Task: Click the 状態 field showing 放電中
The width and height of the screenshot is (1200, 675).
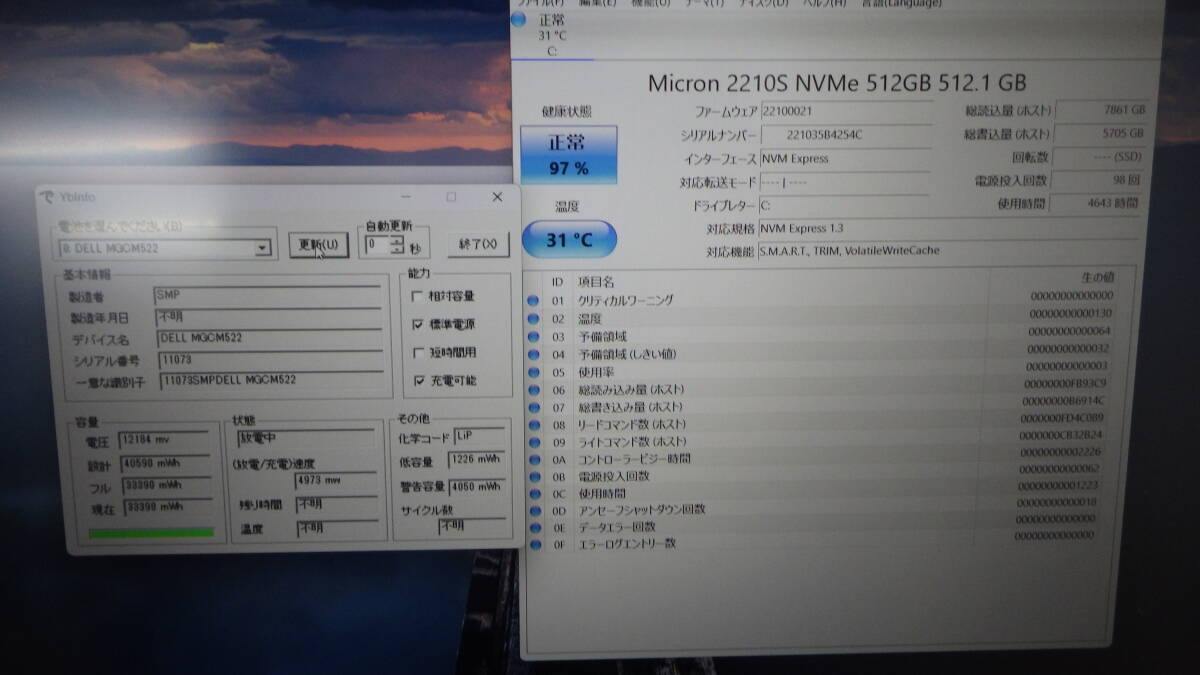Action: click(306, 439)
